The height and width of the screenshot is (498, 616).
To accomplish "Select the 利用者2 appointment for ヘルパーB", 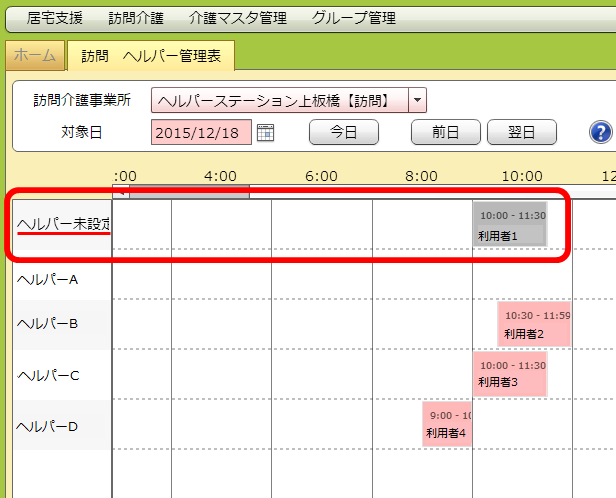I will pyautogui.click(x=534, y=324).
